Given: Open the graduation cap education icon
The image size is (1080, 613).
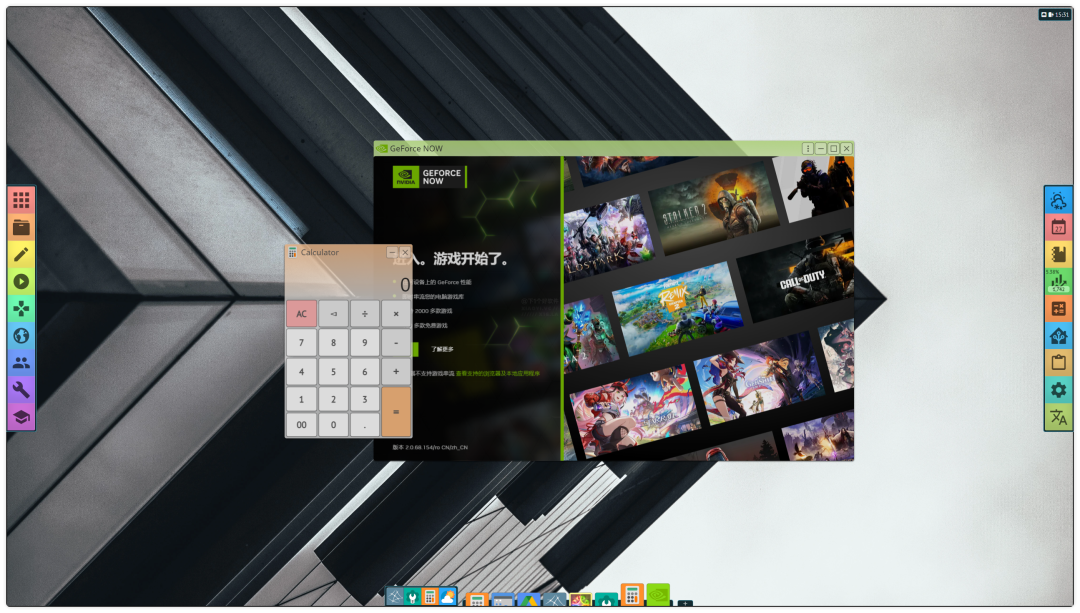Looking at the screenshot, I should 21,417.
